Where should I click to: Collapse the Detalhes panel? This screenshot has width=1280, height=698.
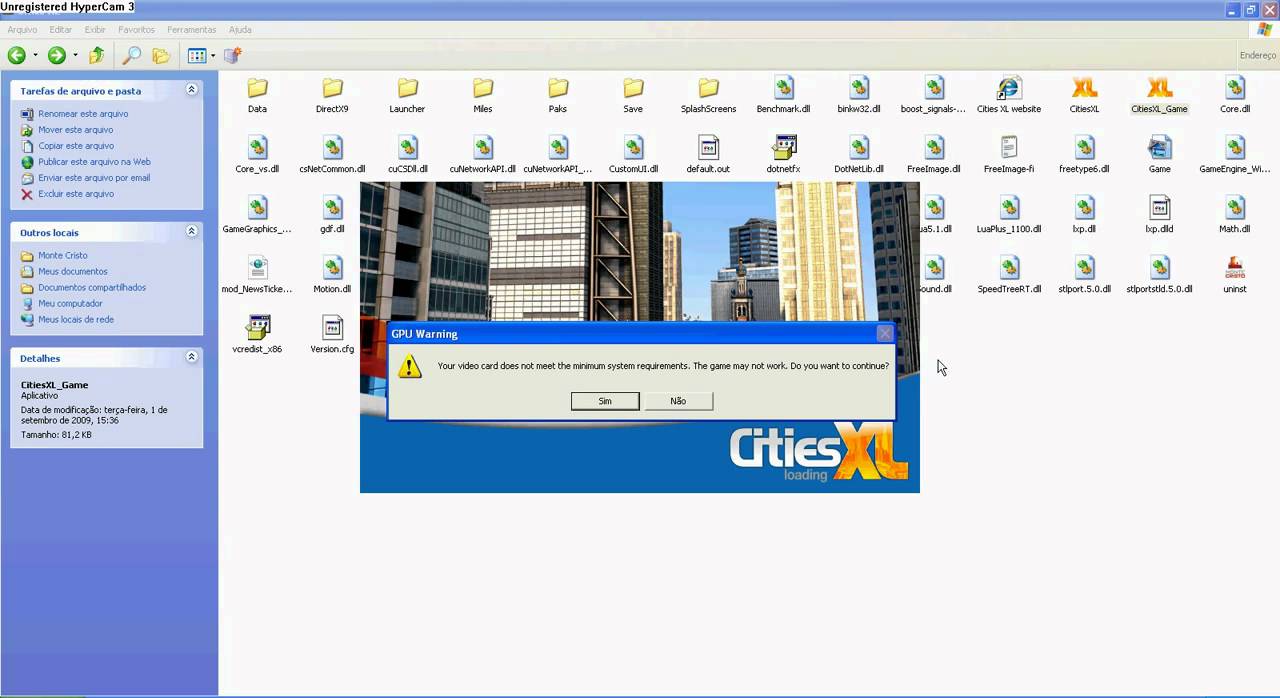[x=191, y=357]
